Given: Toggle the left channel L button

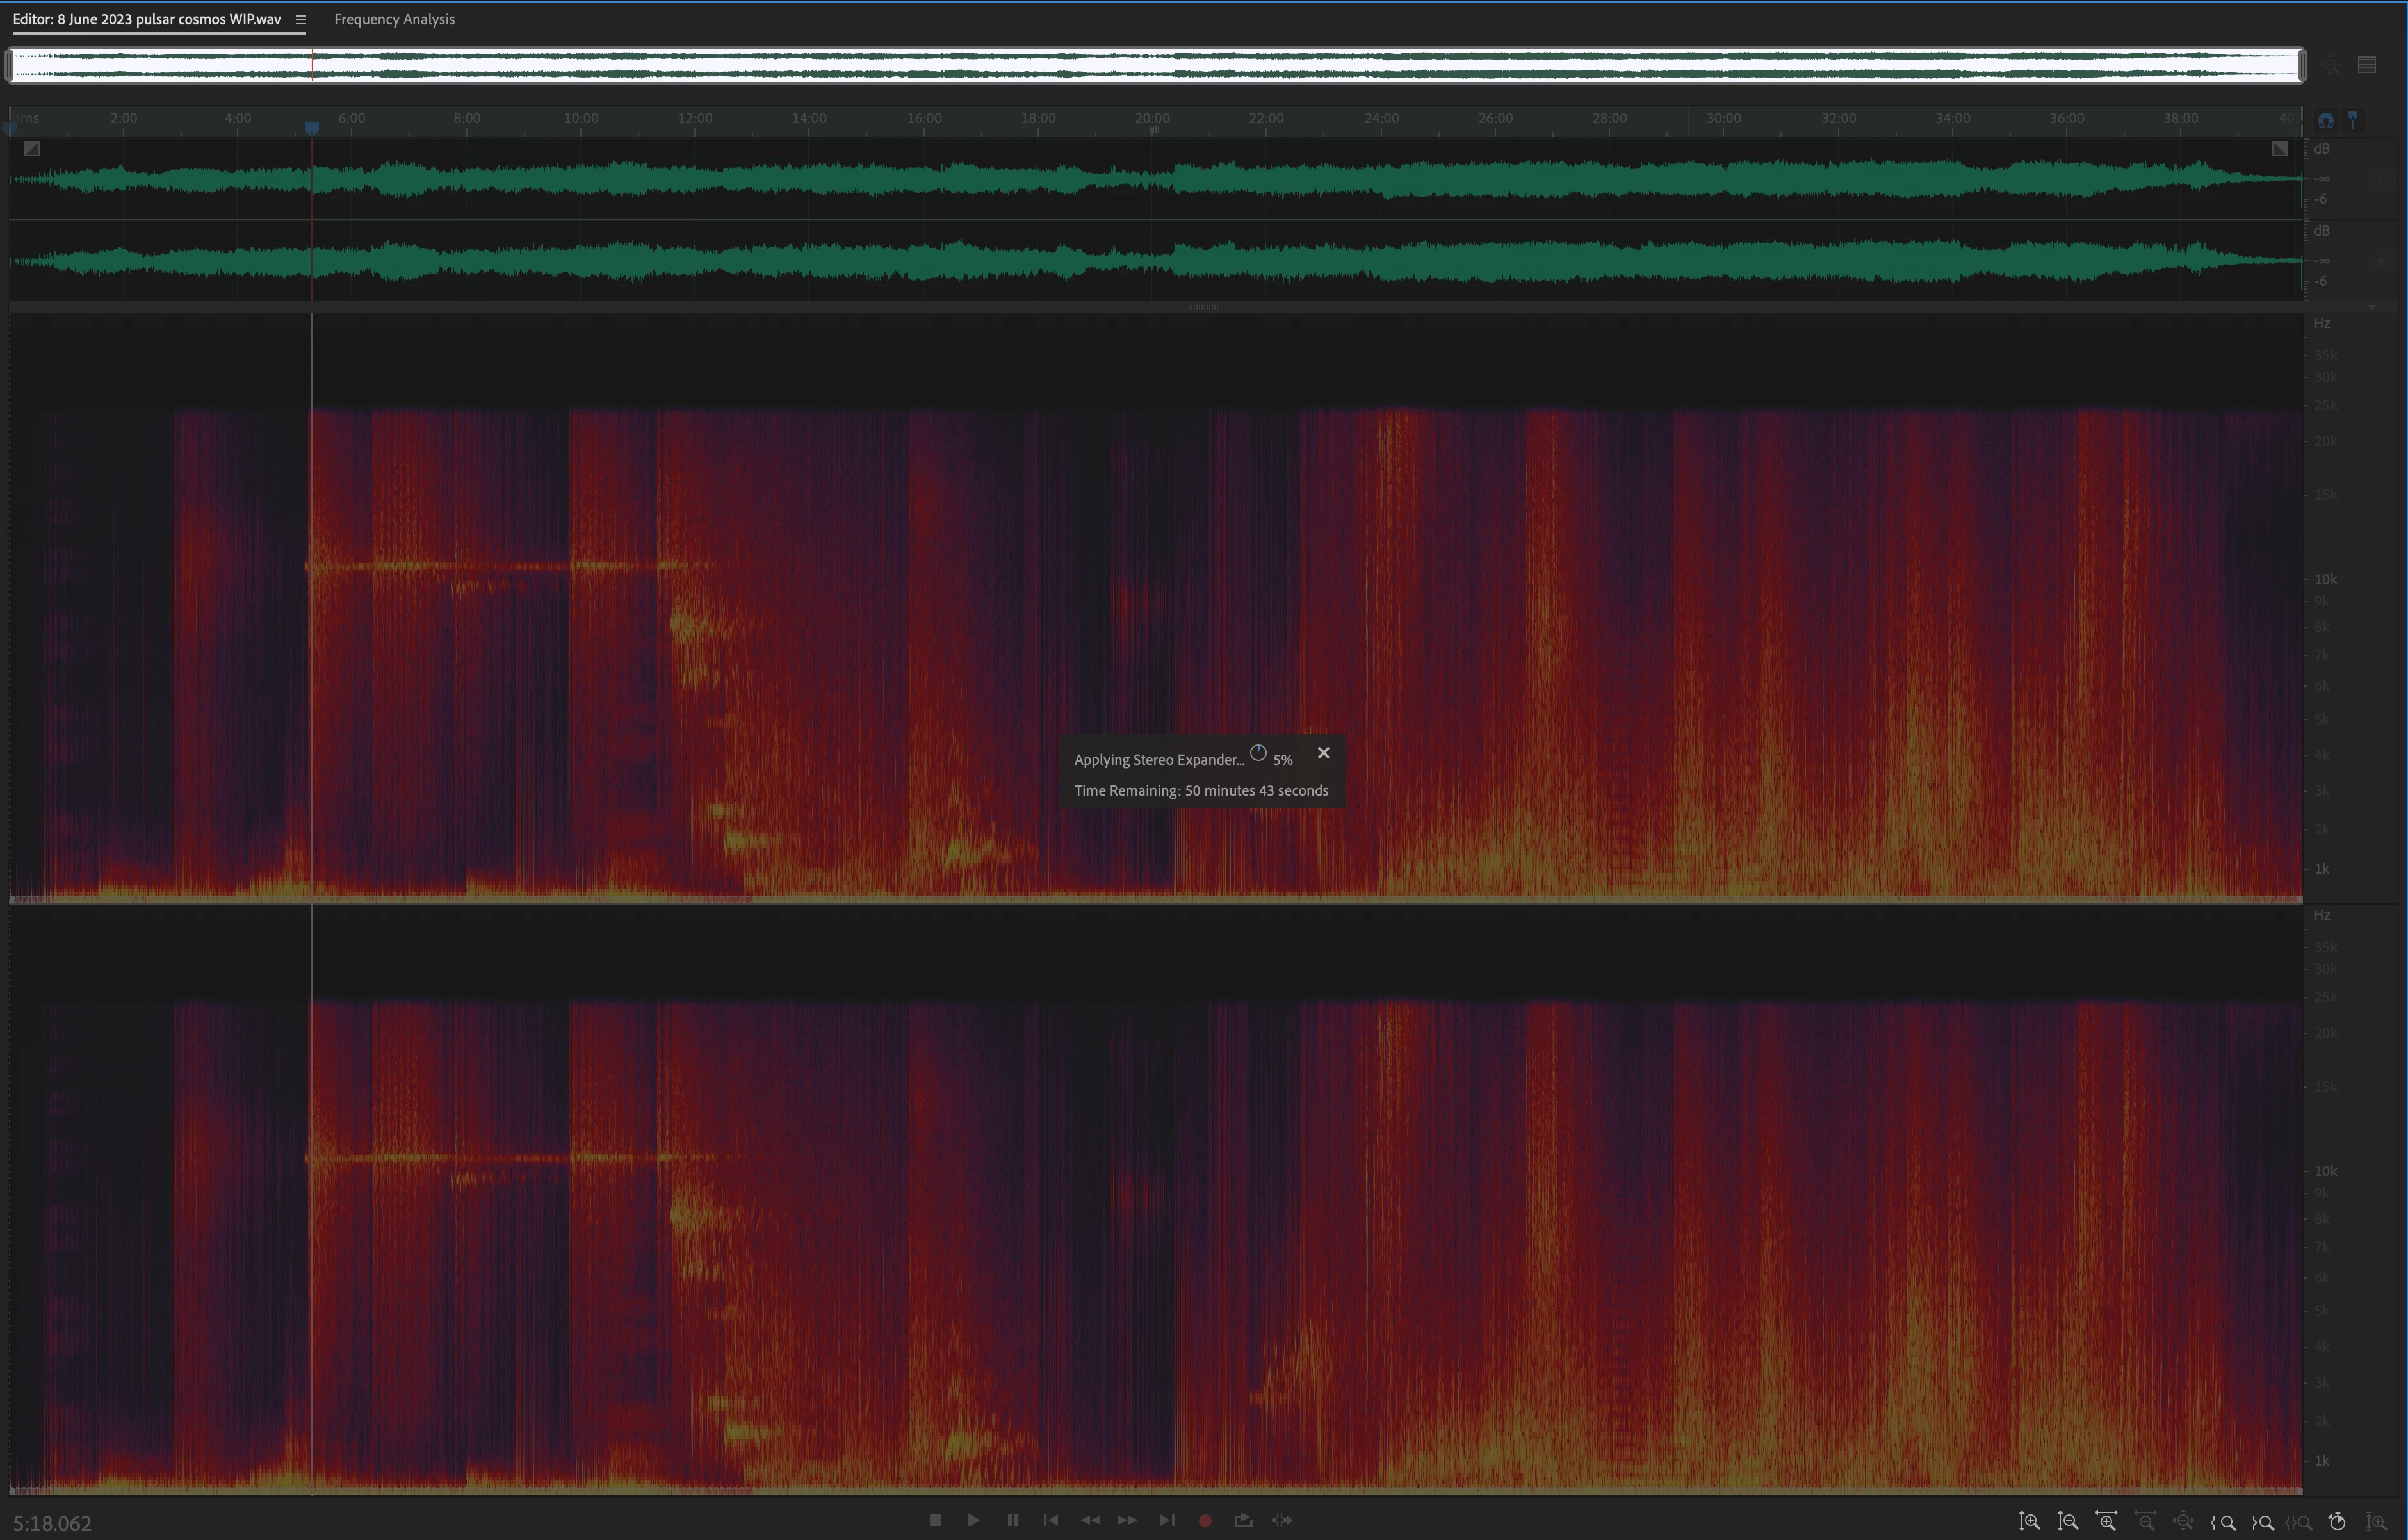Looking at the screenshot, I should point(2381,179).
